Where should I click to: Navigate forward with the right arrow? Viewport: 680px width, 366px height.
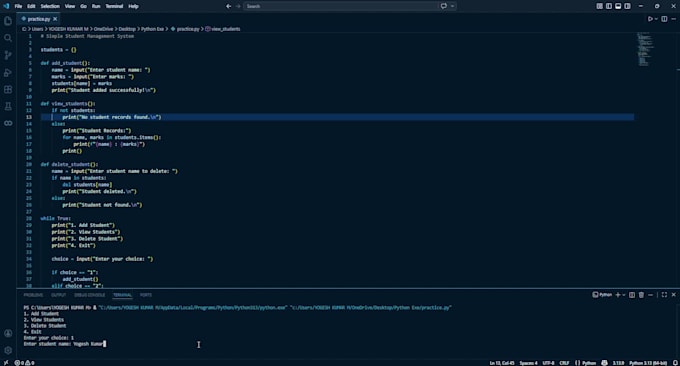coord(238,6)
